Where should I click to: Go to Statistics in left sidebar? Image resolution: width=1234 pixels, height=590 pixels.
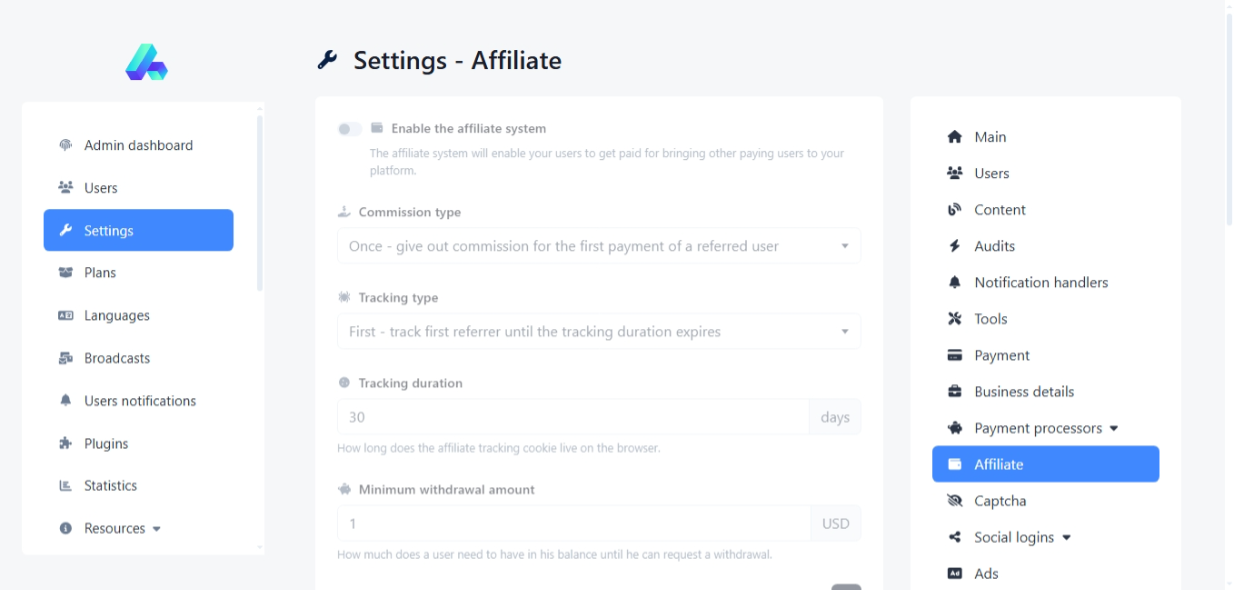(110, 486)
